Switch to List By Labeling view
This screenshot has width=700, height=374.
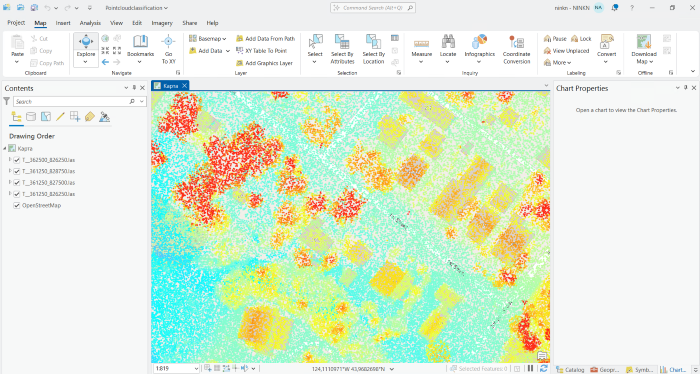click(x=90, y=117)
